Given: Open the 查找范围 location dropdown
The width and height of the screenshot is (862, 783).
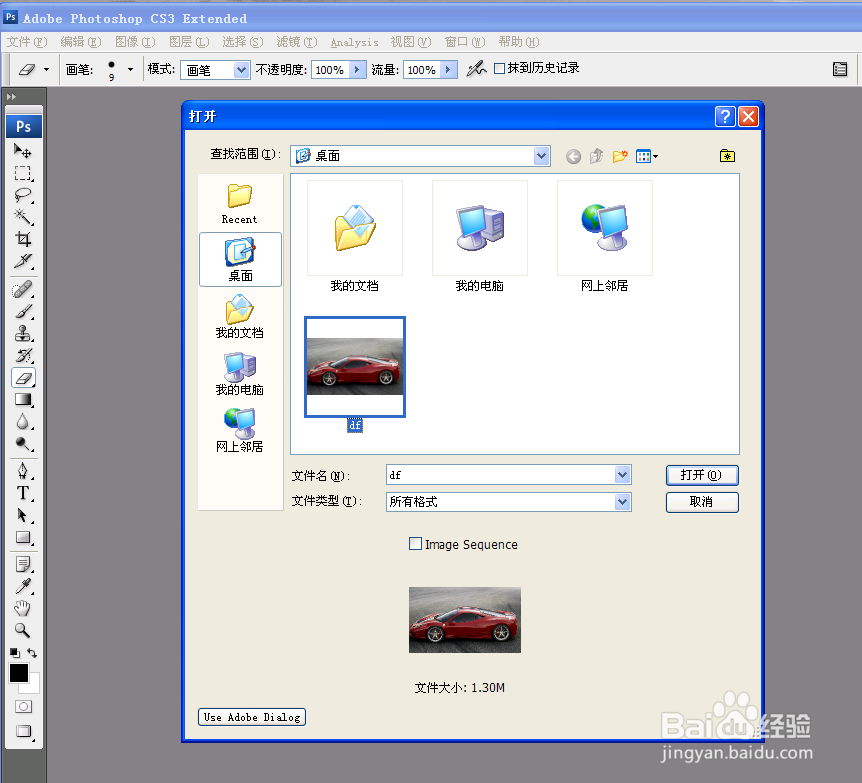Looking at the screenshot, I should click(x=541, y=156).
